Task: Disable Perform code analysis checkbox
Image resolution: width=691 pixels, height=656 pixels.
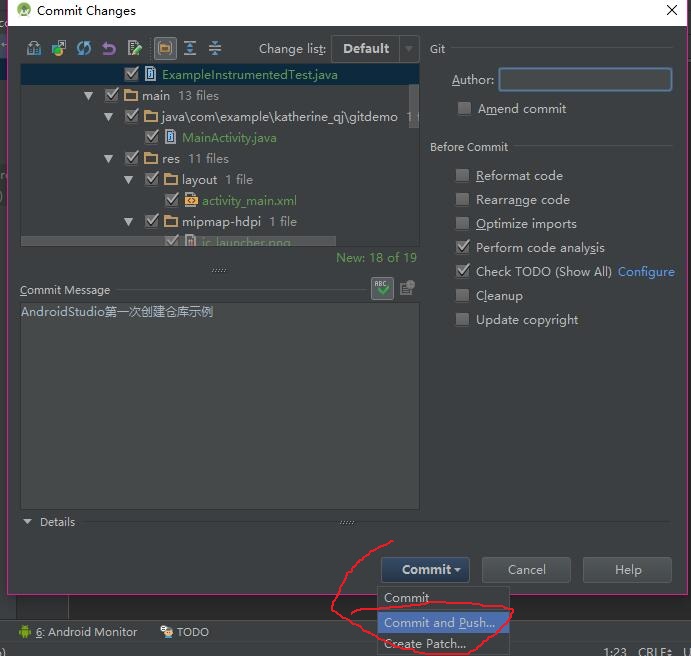Action: 462,247
